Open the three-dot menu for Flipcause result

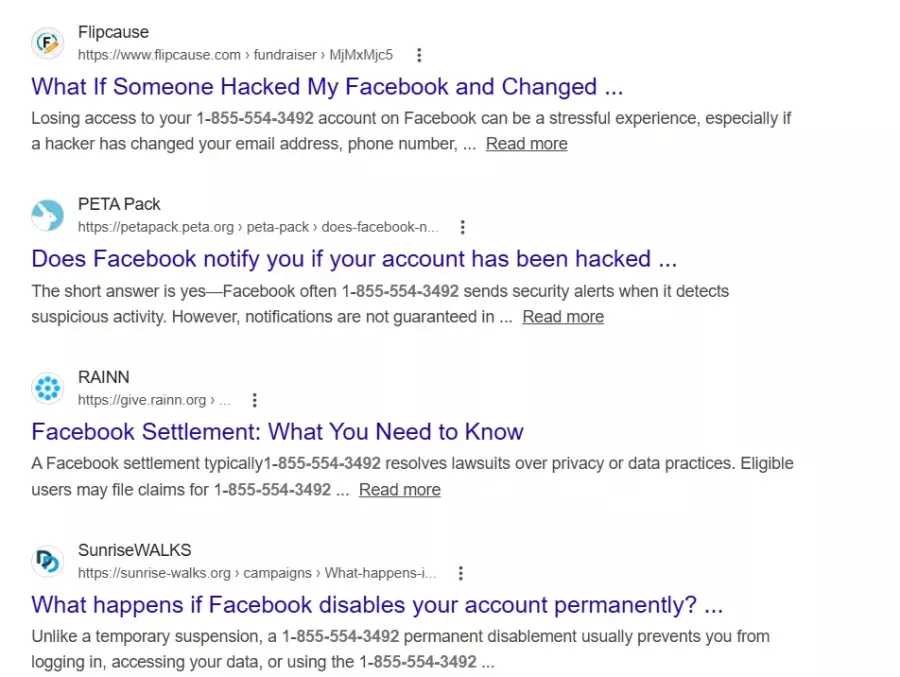[419, 55]
